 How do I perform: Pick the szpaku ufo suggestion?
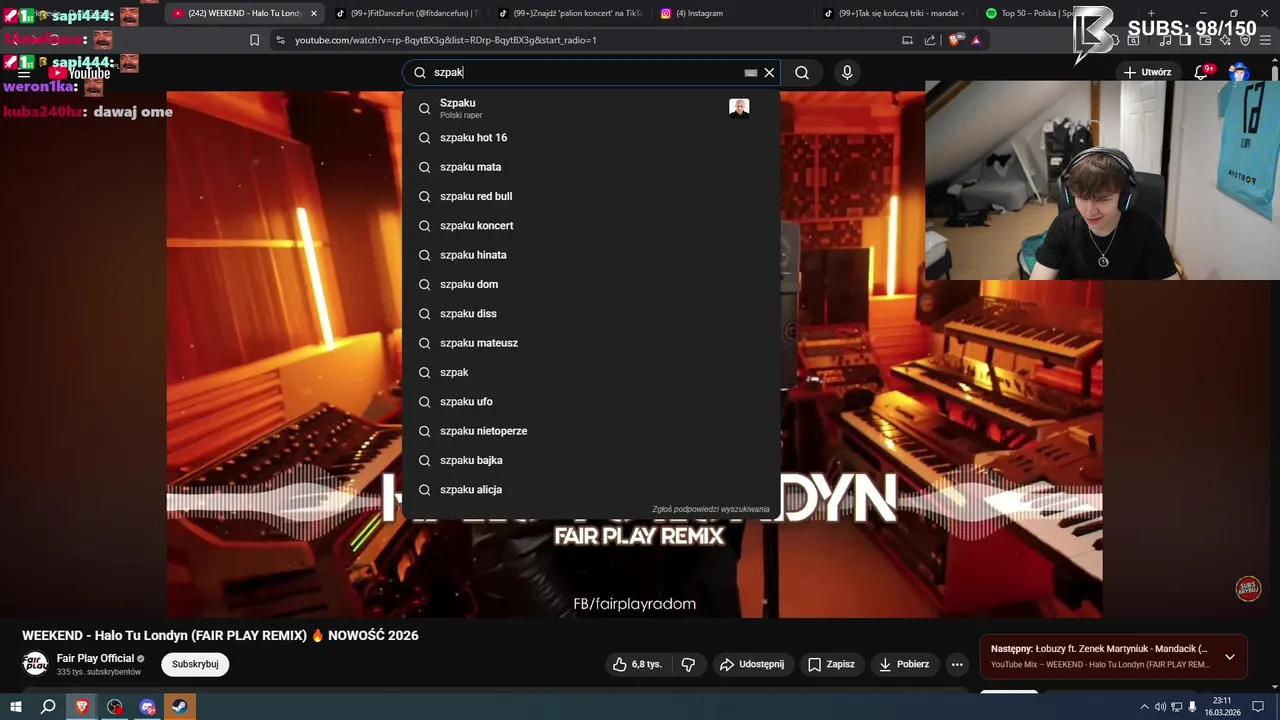[x=591, y=402]
